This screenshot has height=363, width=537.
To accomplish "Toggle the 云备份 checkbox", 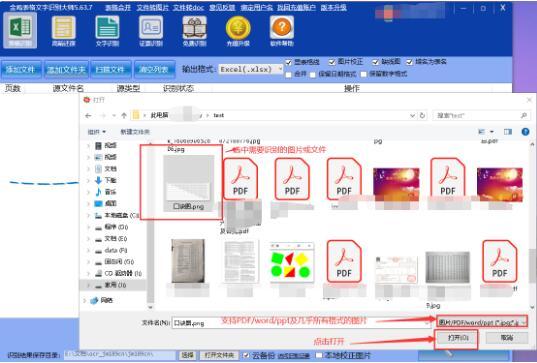I will pyautogui.click(x=246, y=355).
